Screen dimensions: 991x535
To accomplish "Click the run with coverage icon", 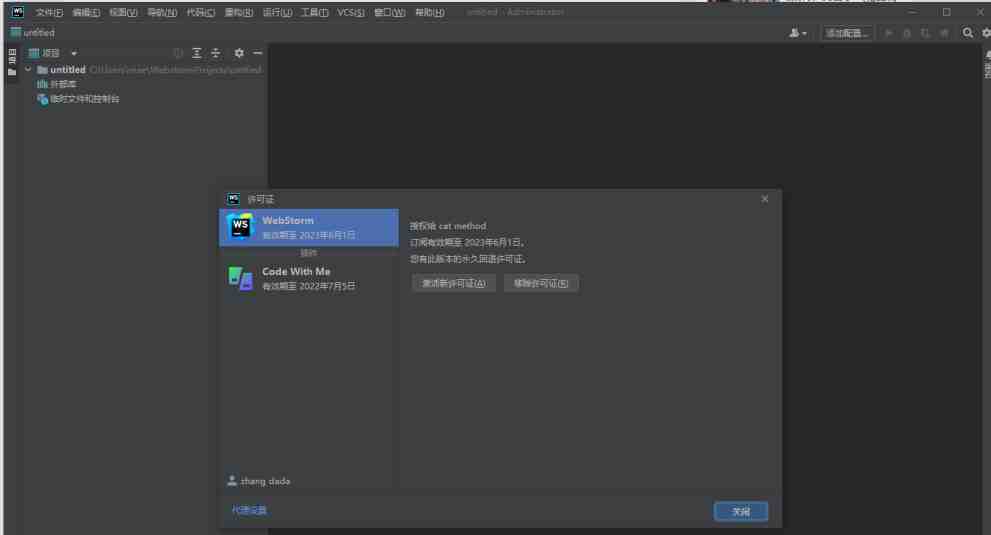I will click(x=925, y=33).
